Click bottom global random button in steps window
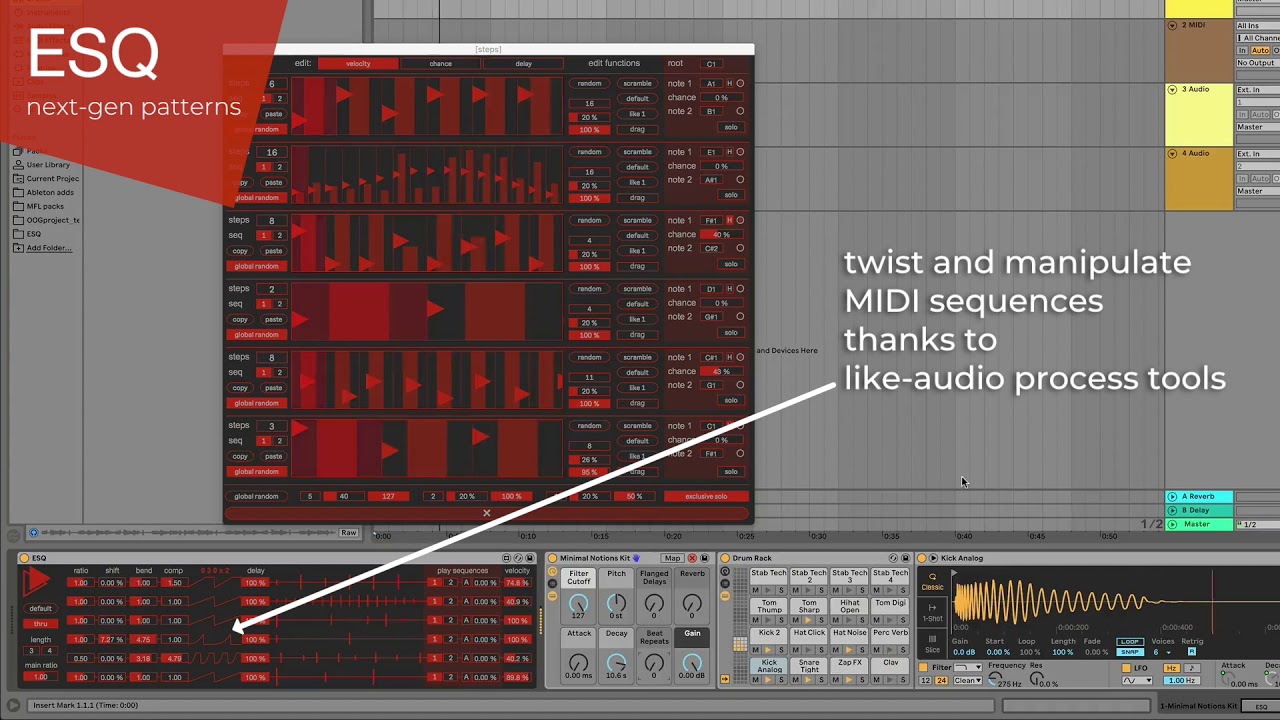 (257, 496)
